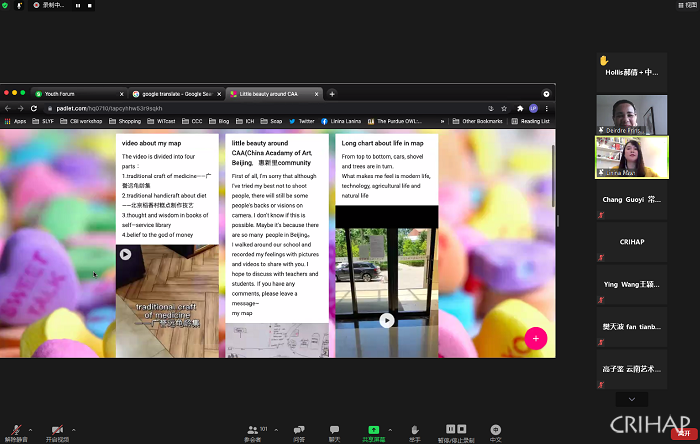Screen dimensions: 700x444
Task: Toggle the start video camera button
Action: pos(57,429)
